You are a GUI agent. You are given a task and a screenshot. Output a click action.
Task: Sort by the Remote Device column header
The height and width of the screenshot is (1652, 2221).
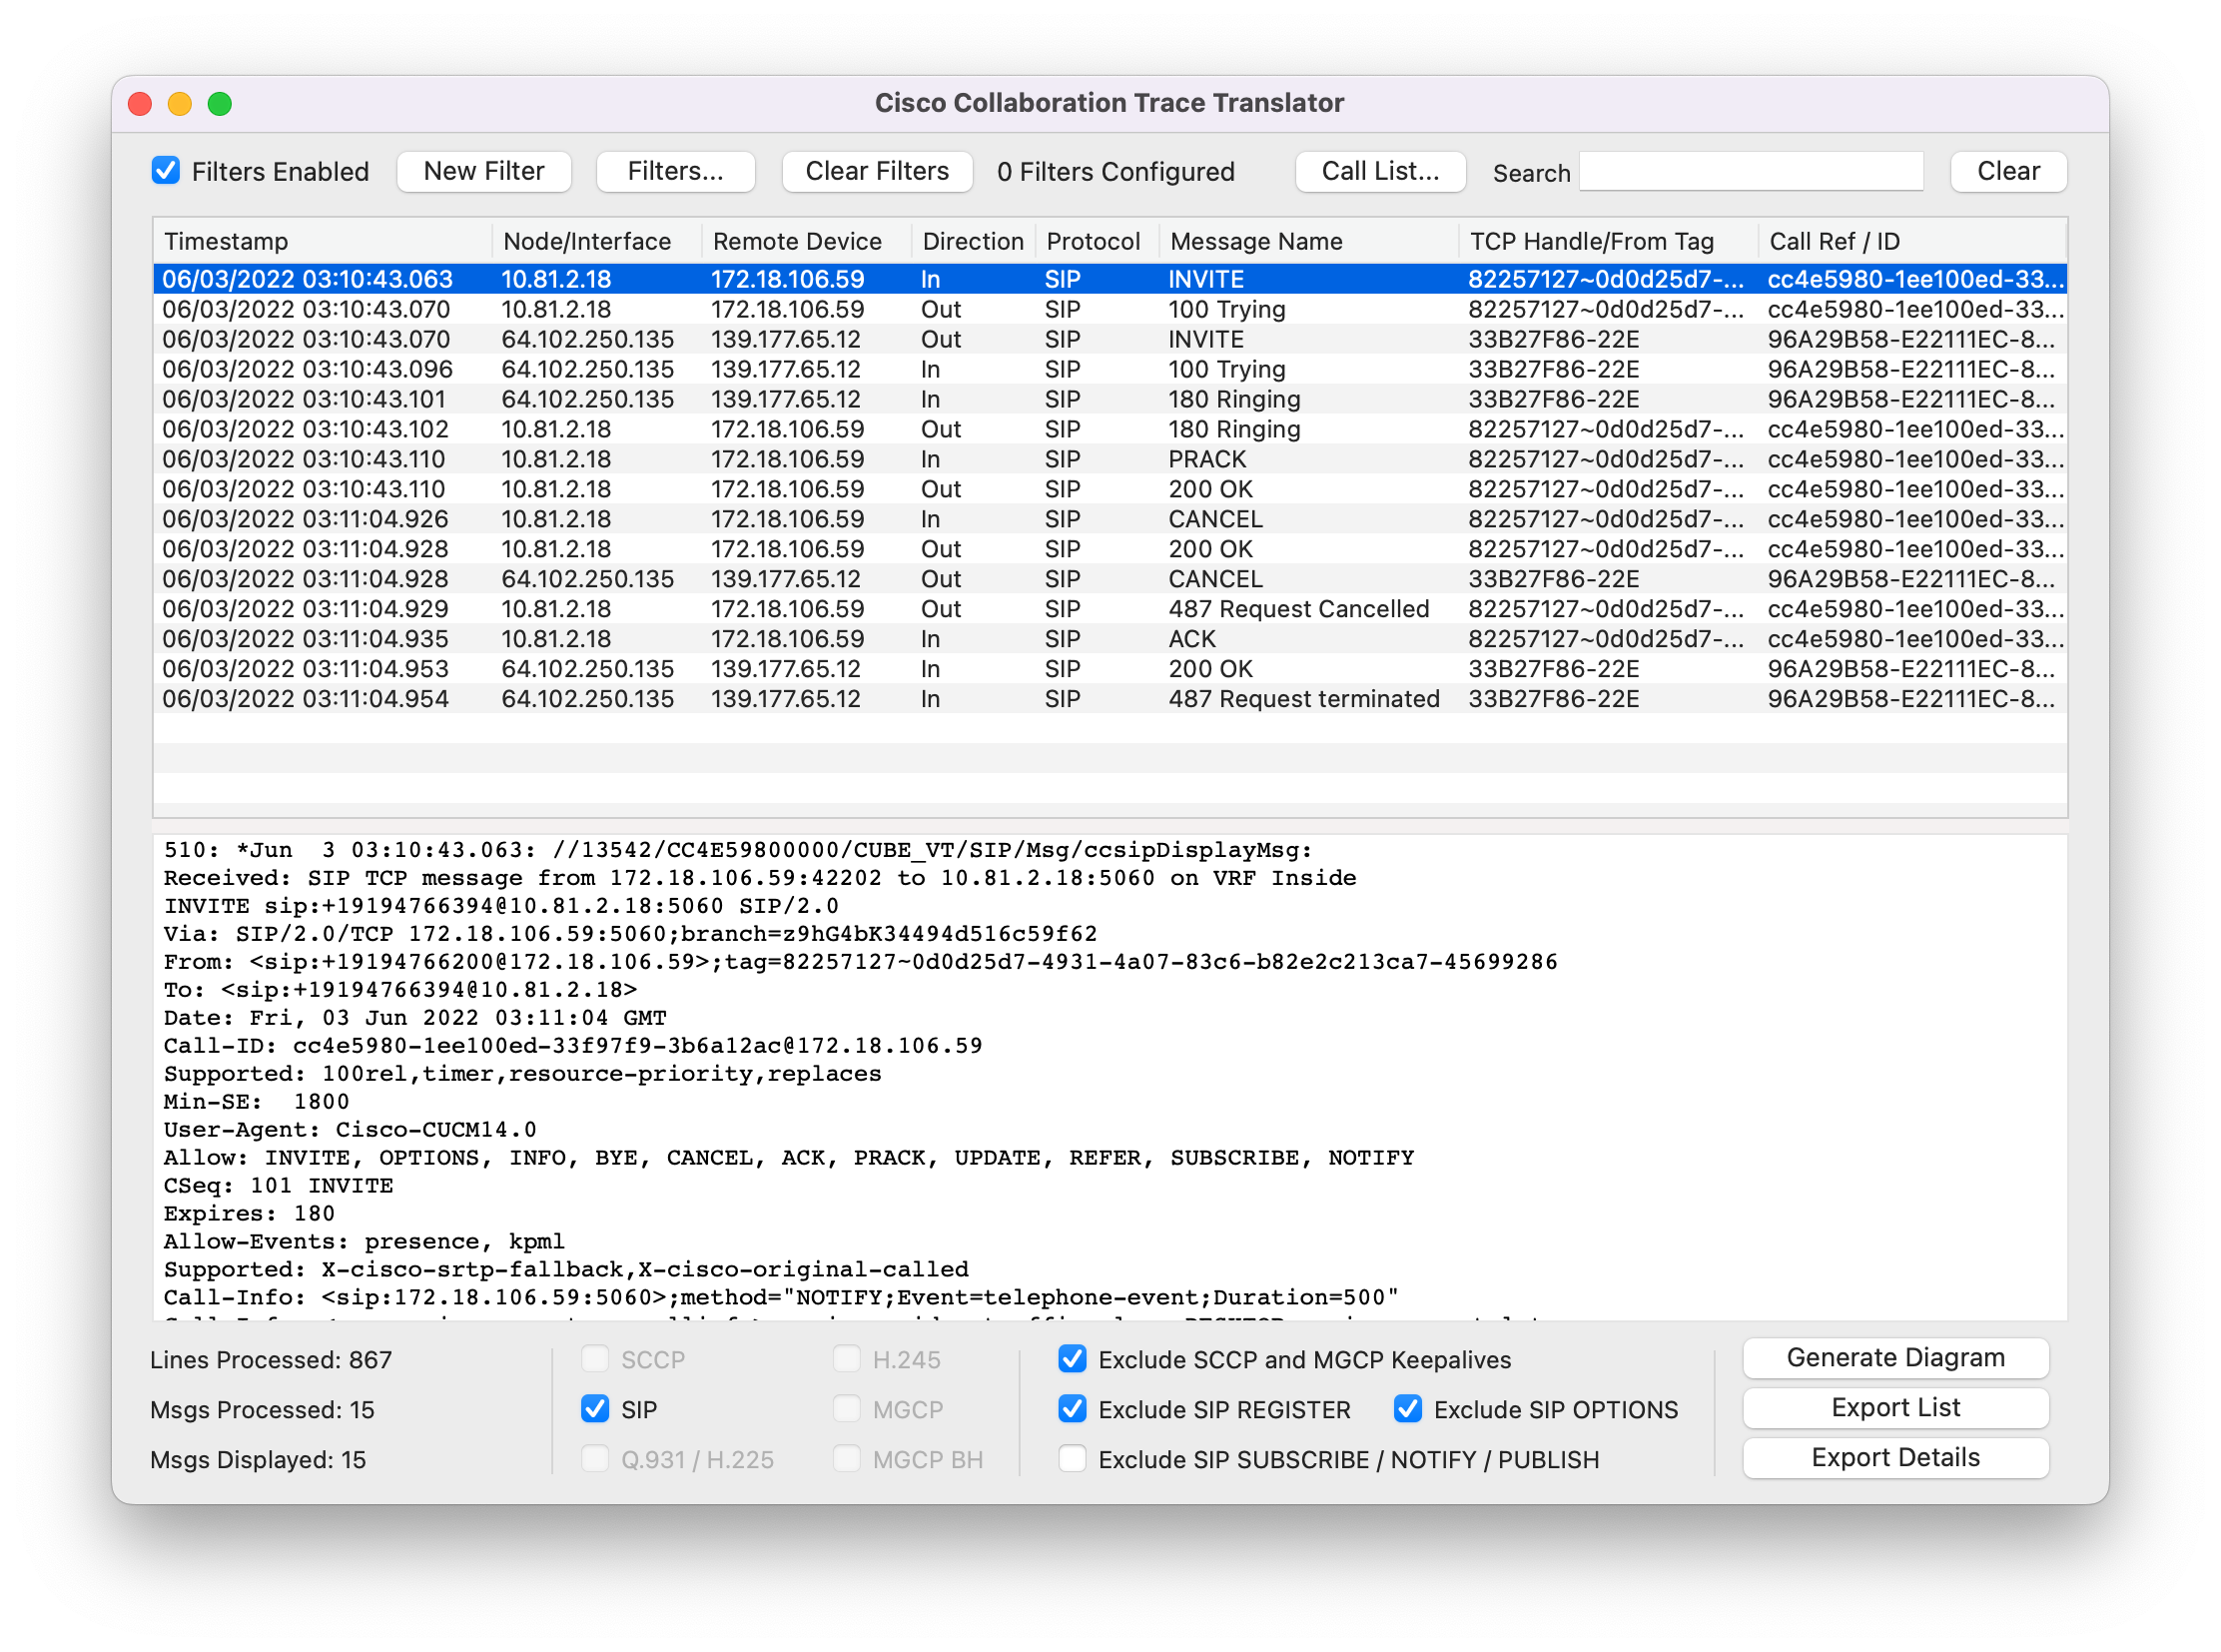[x=806, y=241]
